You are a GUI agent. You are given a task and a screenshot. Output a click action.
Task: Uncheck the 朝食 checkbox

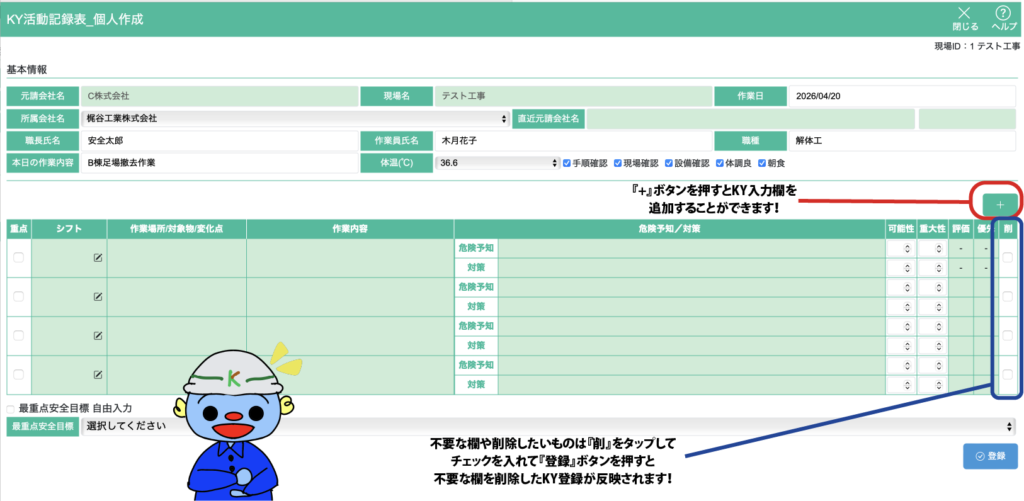tap(764, 162)
